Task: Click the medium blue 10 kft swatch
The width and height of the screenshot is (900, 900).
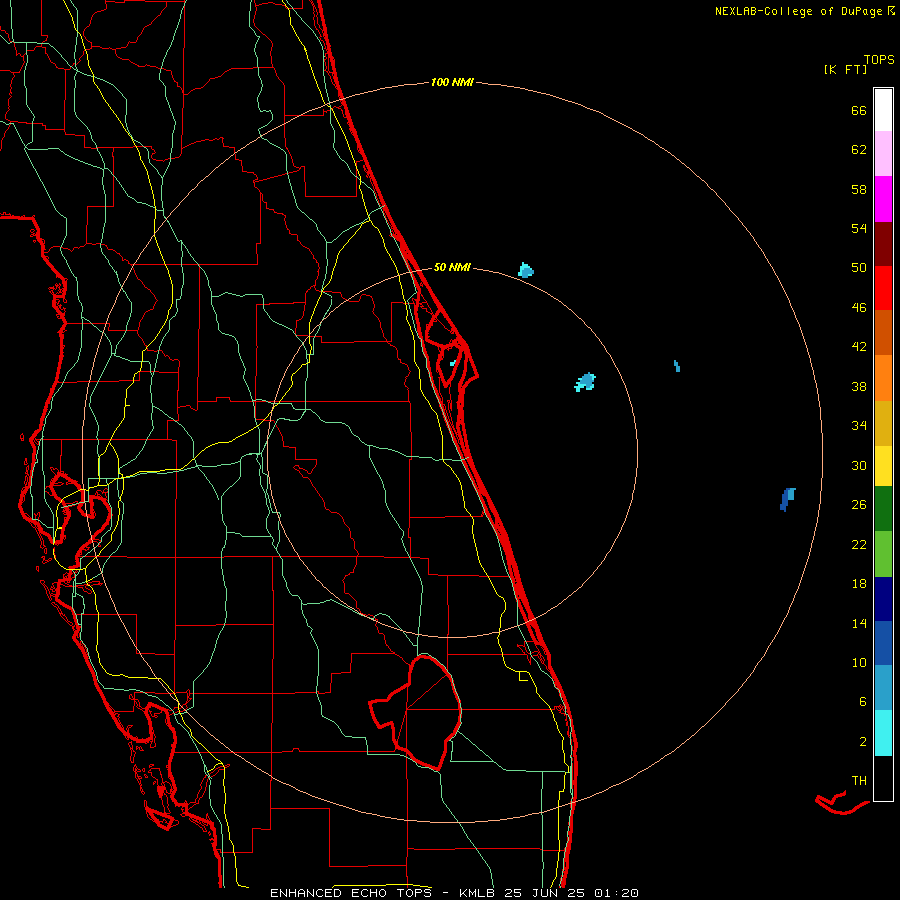Action: click(x=883, y=643)
